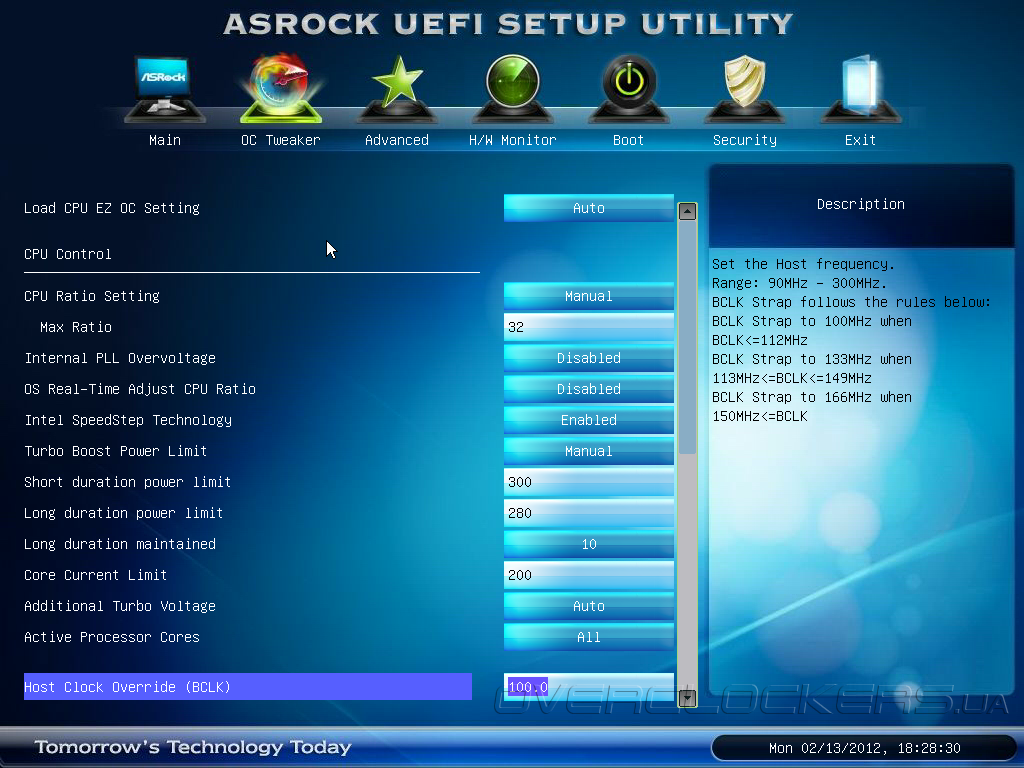Click Host Clock Override field 100.0
Viewport: 1024px width, 768px height.
point(588,687)
